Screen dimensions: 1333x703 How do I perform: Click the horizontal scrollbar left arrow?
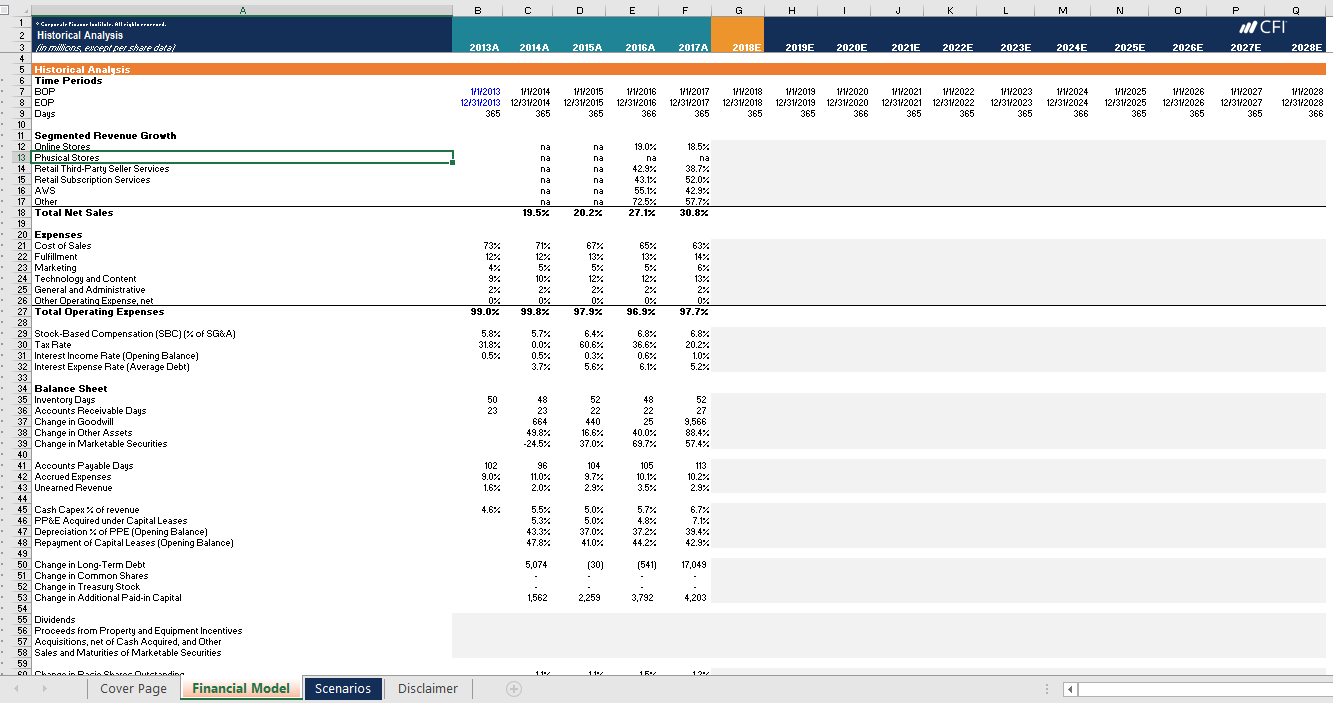click(x=1071, y=689)
